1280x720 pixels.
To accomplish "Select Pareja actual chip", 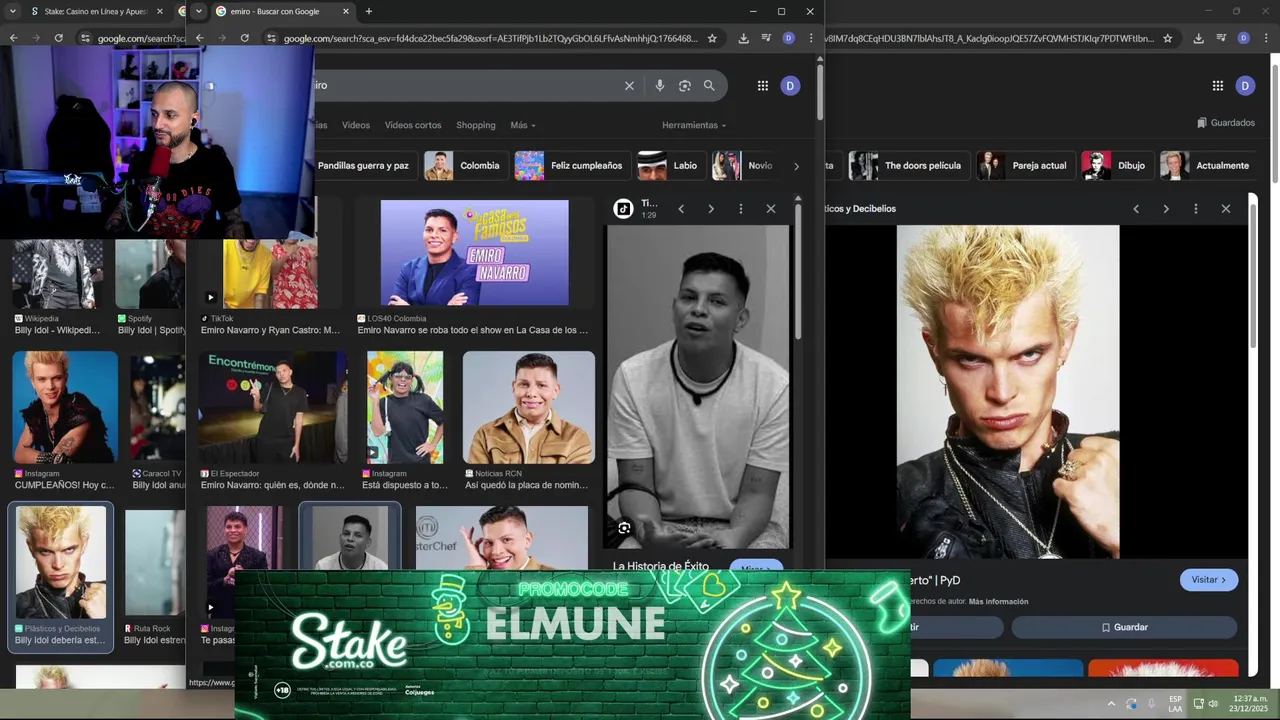I will tap(1026, 166).
